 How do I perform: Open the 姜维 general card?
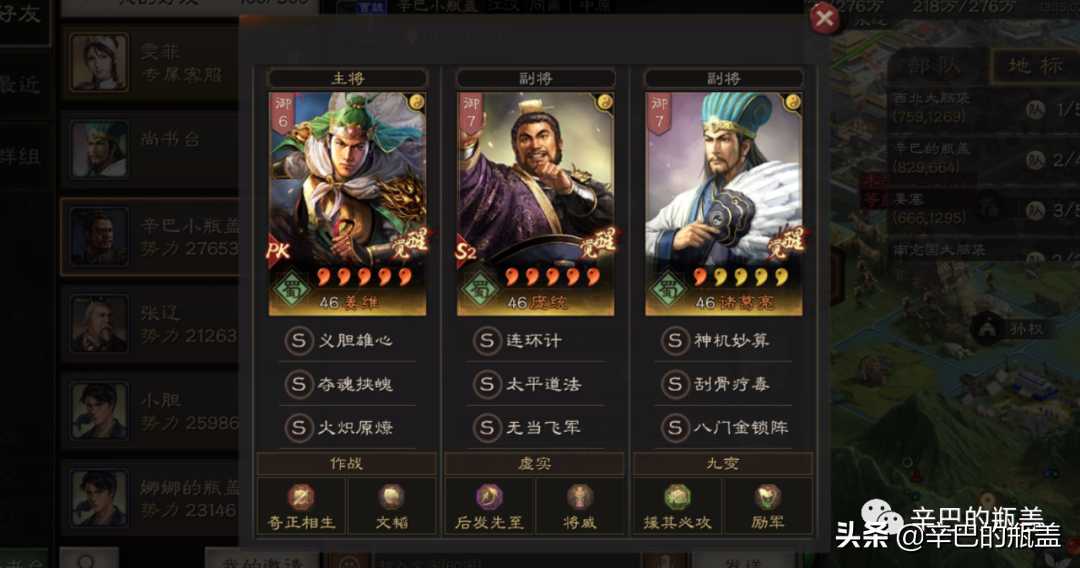[x=347, y=204]
